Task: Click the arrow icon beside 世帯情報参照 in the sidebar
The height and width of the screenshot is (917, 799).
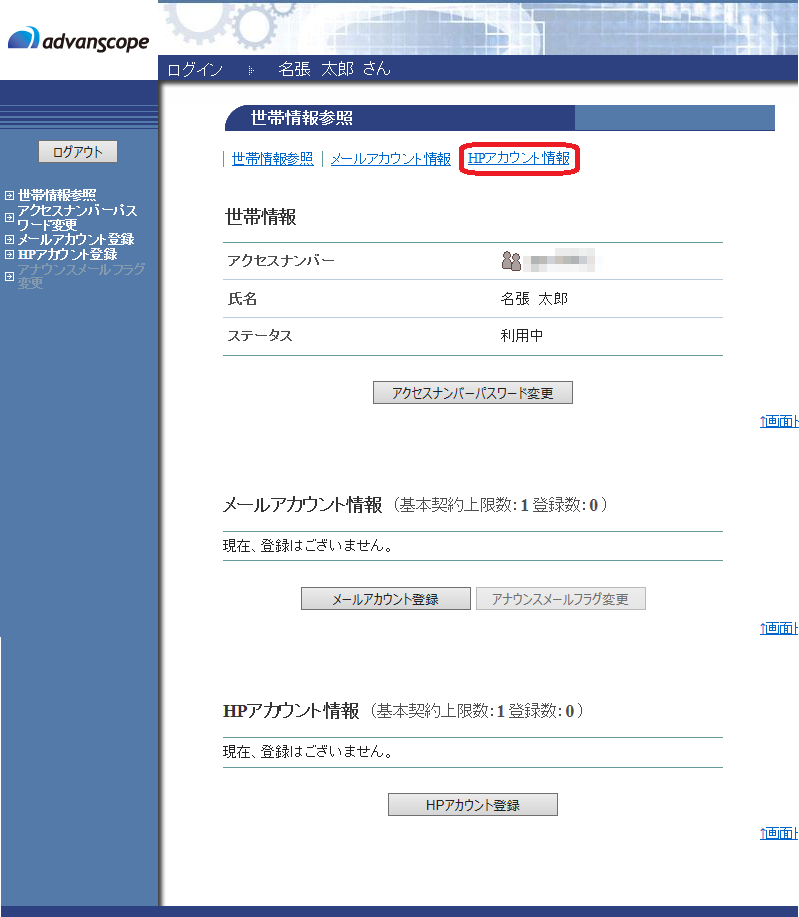Action: click(x=9, y=195)
